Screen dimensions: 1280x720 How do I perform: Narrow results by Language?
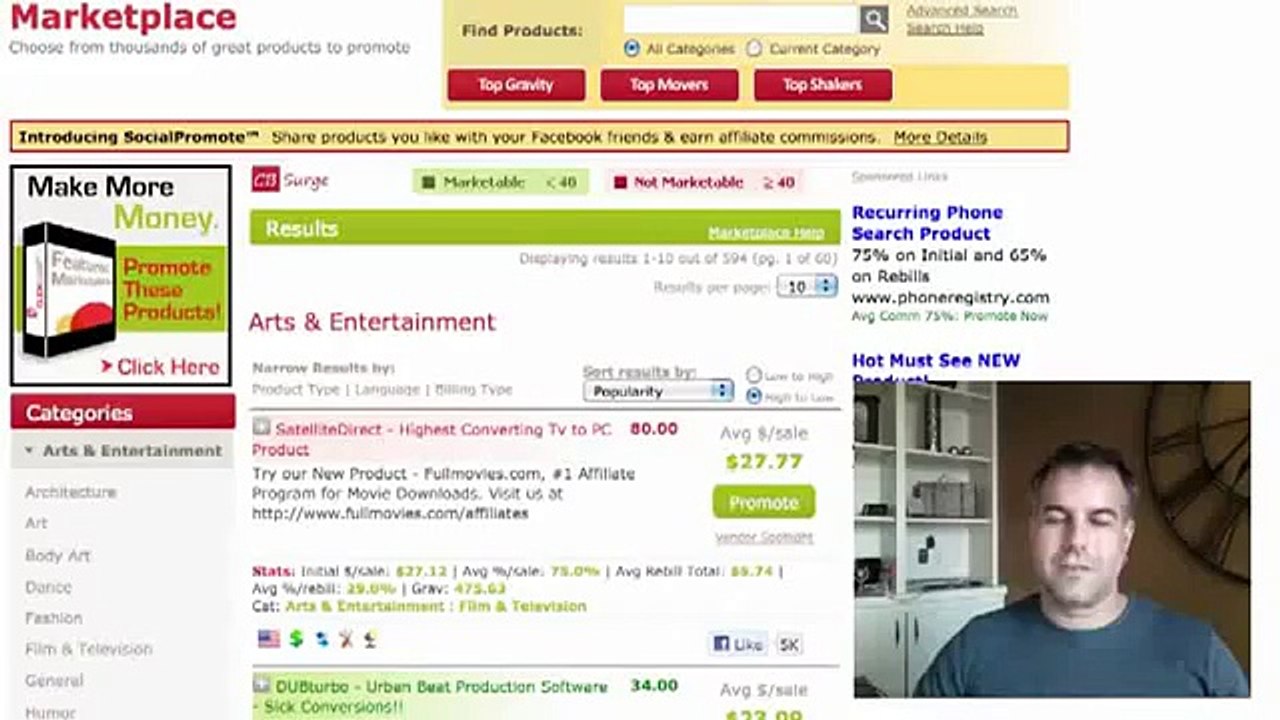point(387,389)
